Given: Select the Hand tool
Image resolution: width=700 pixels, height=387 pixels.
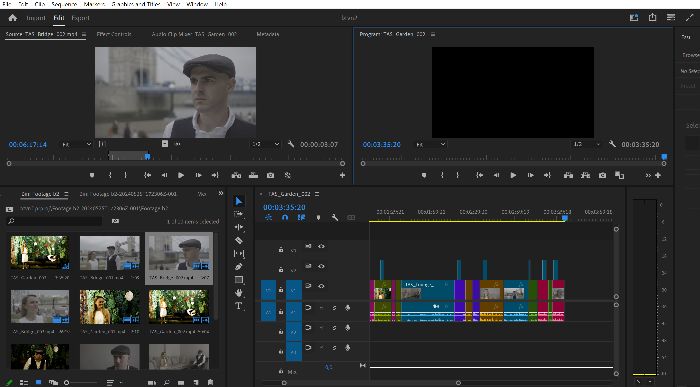Looking at the screenshot, I should [239, 293].
